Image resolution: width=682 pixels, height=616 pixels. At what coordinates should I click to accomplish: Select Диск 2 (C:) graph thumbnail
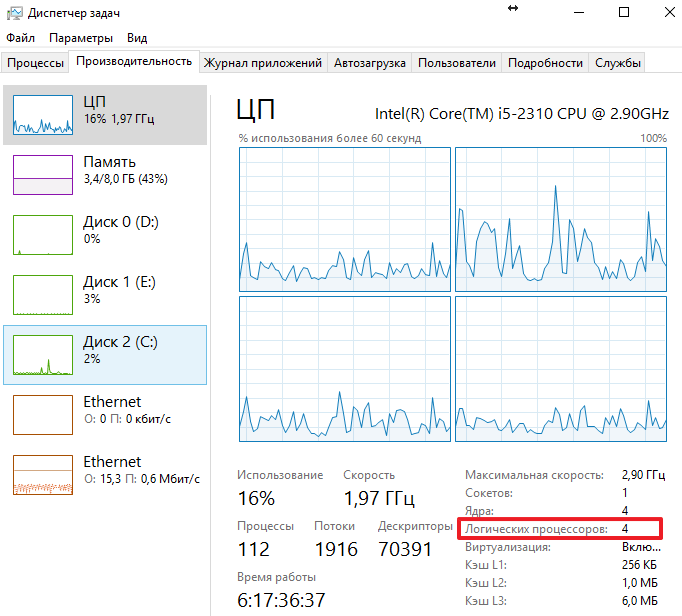pyautogui.click(x=43, y=355)
